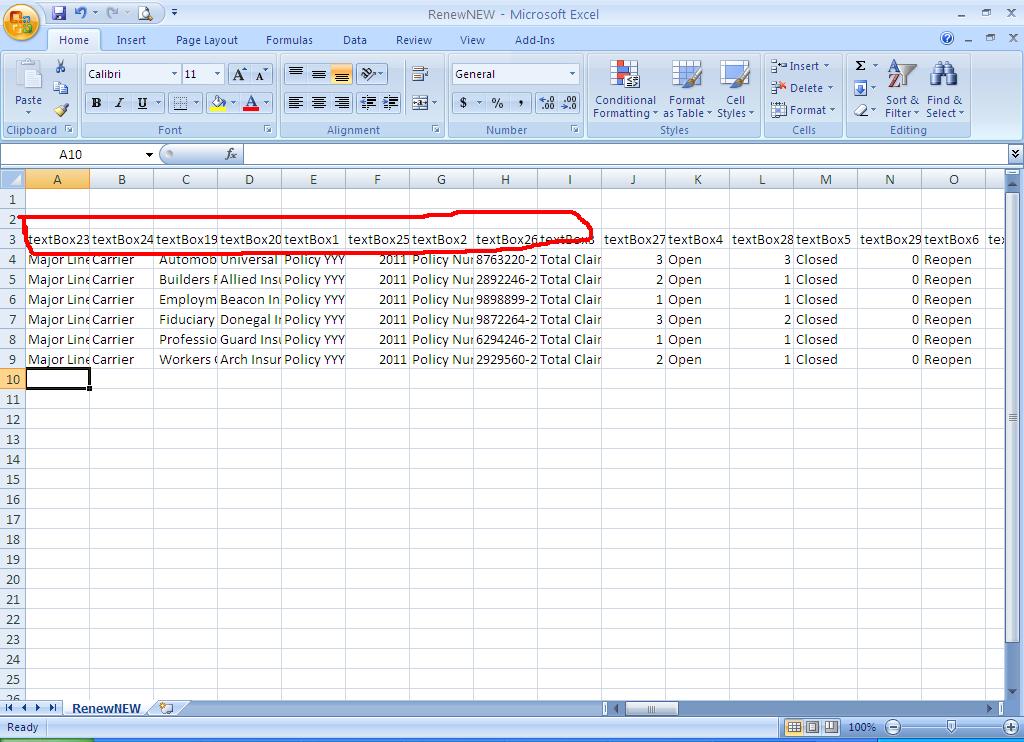
Task: Open the Name Box dropdown arrow
Action: [x=149, y=154]
